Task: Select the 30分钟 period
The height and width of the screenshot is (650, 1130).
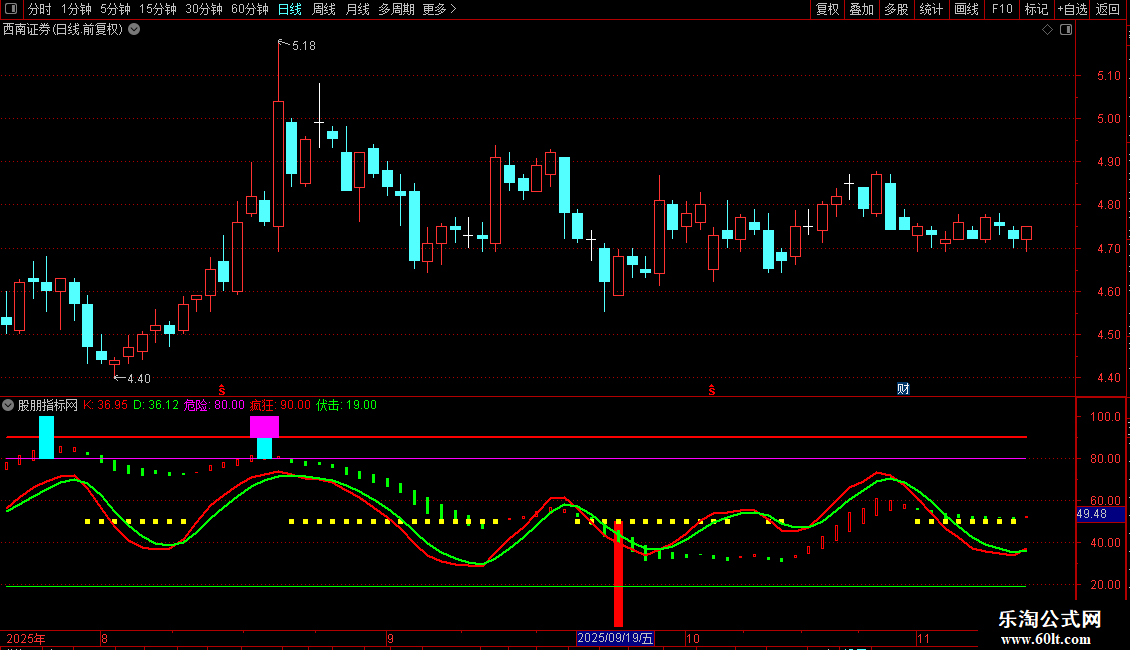Action: click(204, 9)
